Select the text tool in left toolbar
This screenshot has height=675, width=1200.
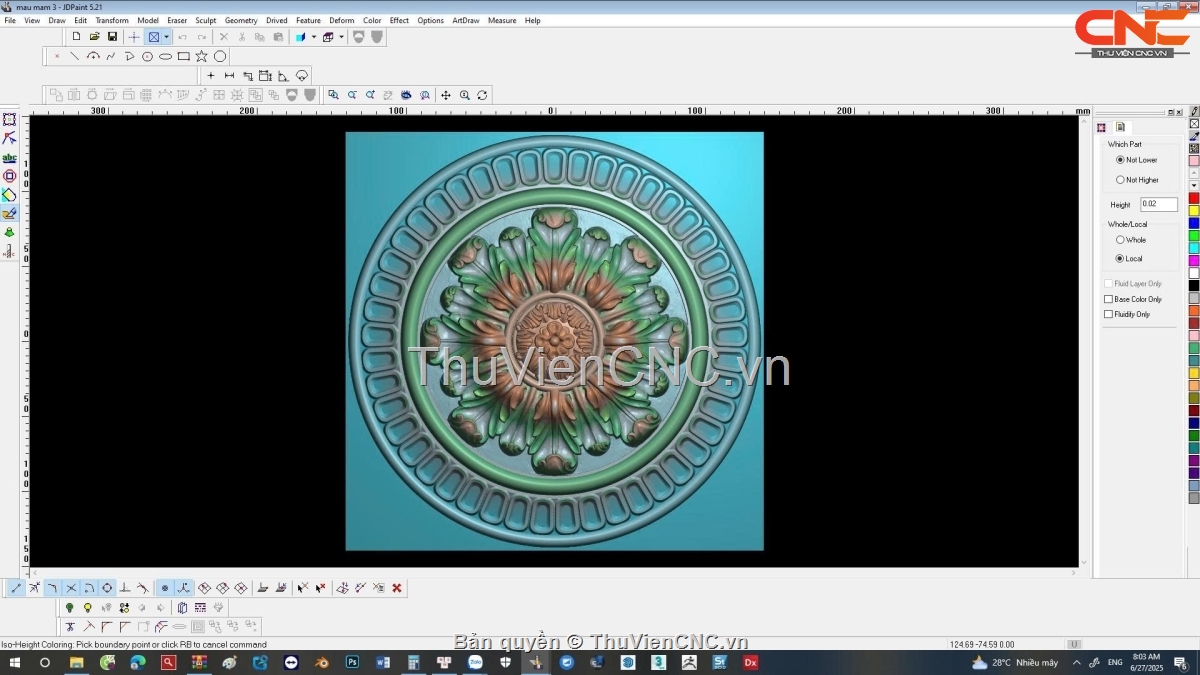click(x=9, y=158)
